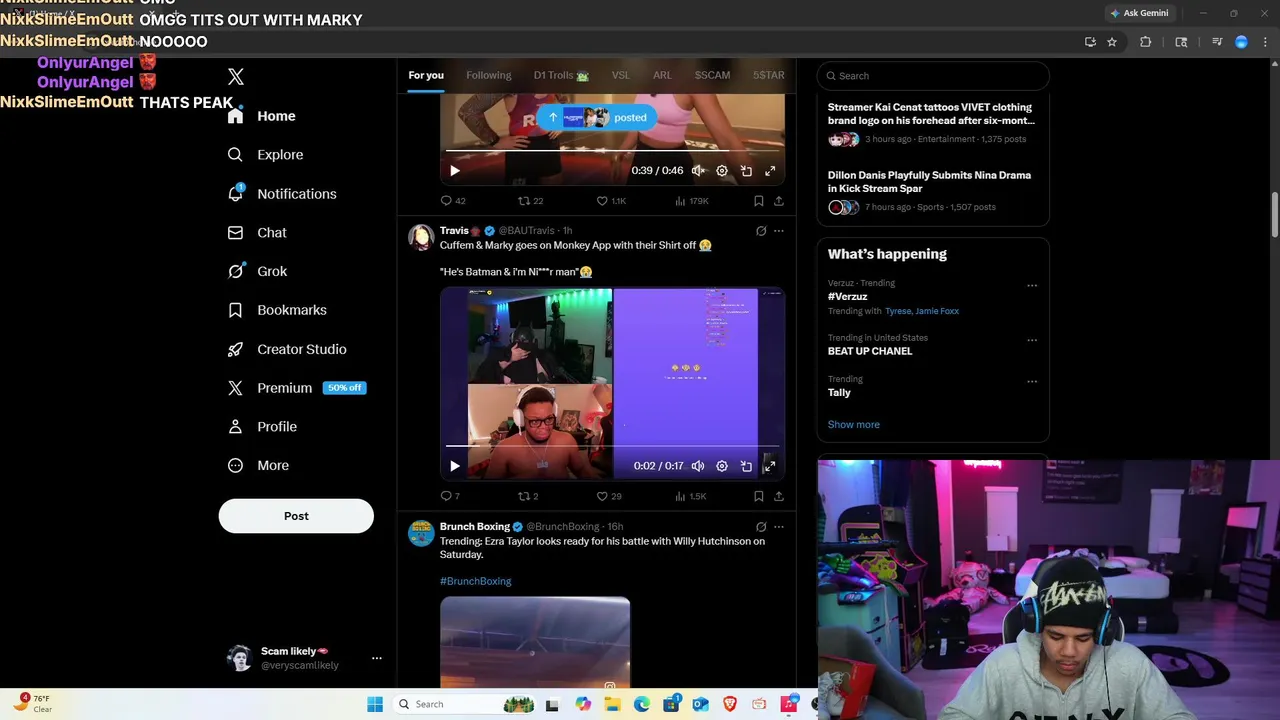Open options for #Verzuz trend
Viewport: 1280px width, 720px height.
tap(1032, 285)
